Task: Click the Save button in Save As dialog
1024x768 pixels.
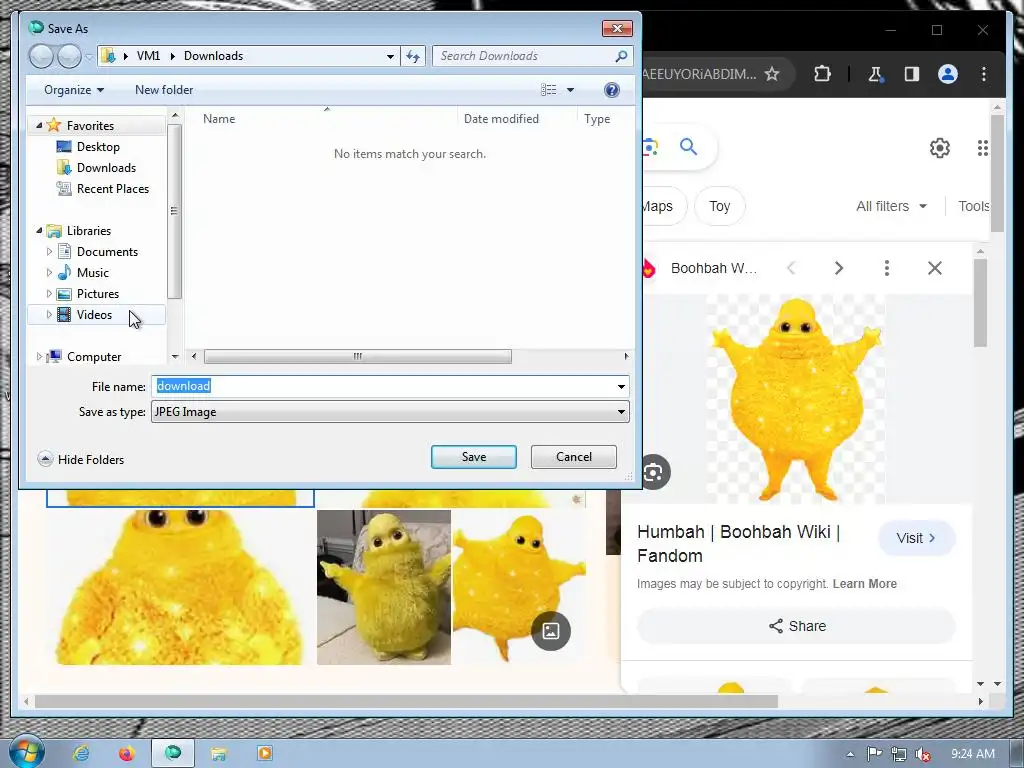Action: (x=473, y=457)
